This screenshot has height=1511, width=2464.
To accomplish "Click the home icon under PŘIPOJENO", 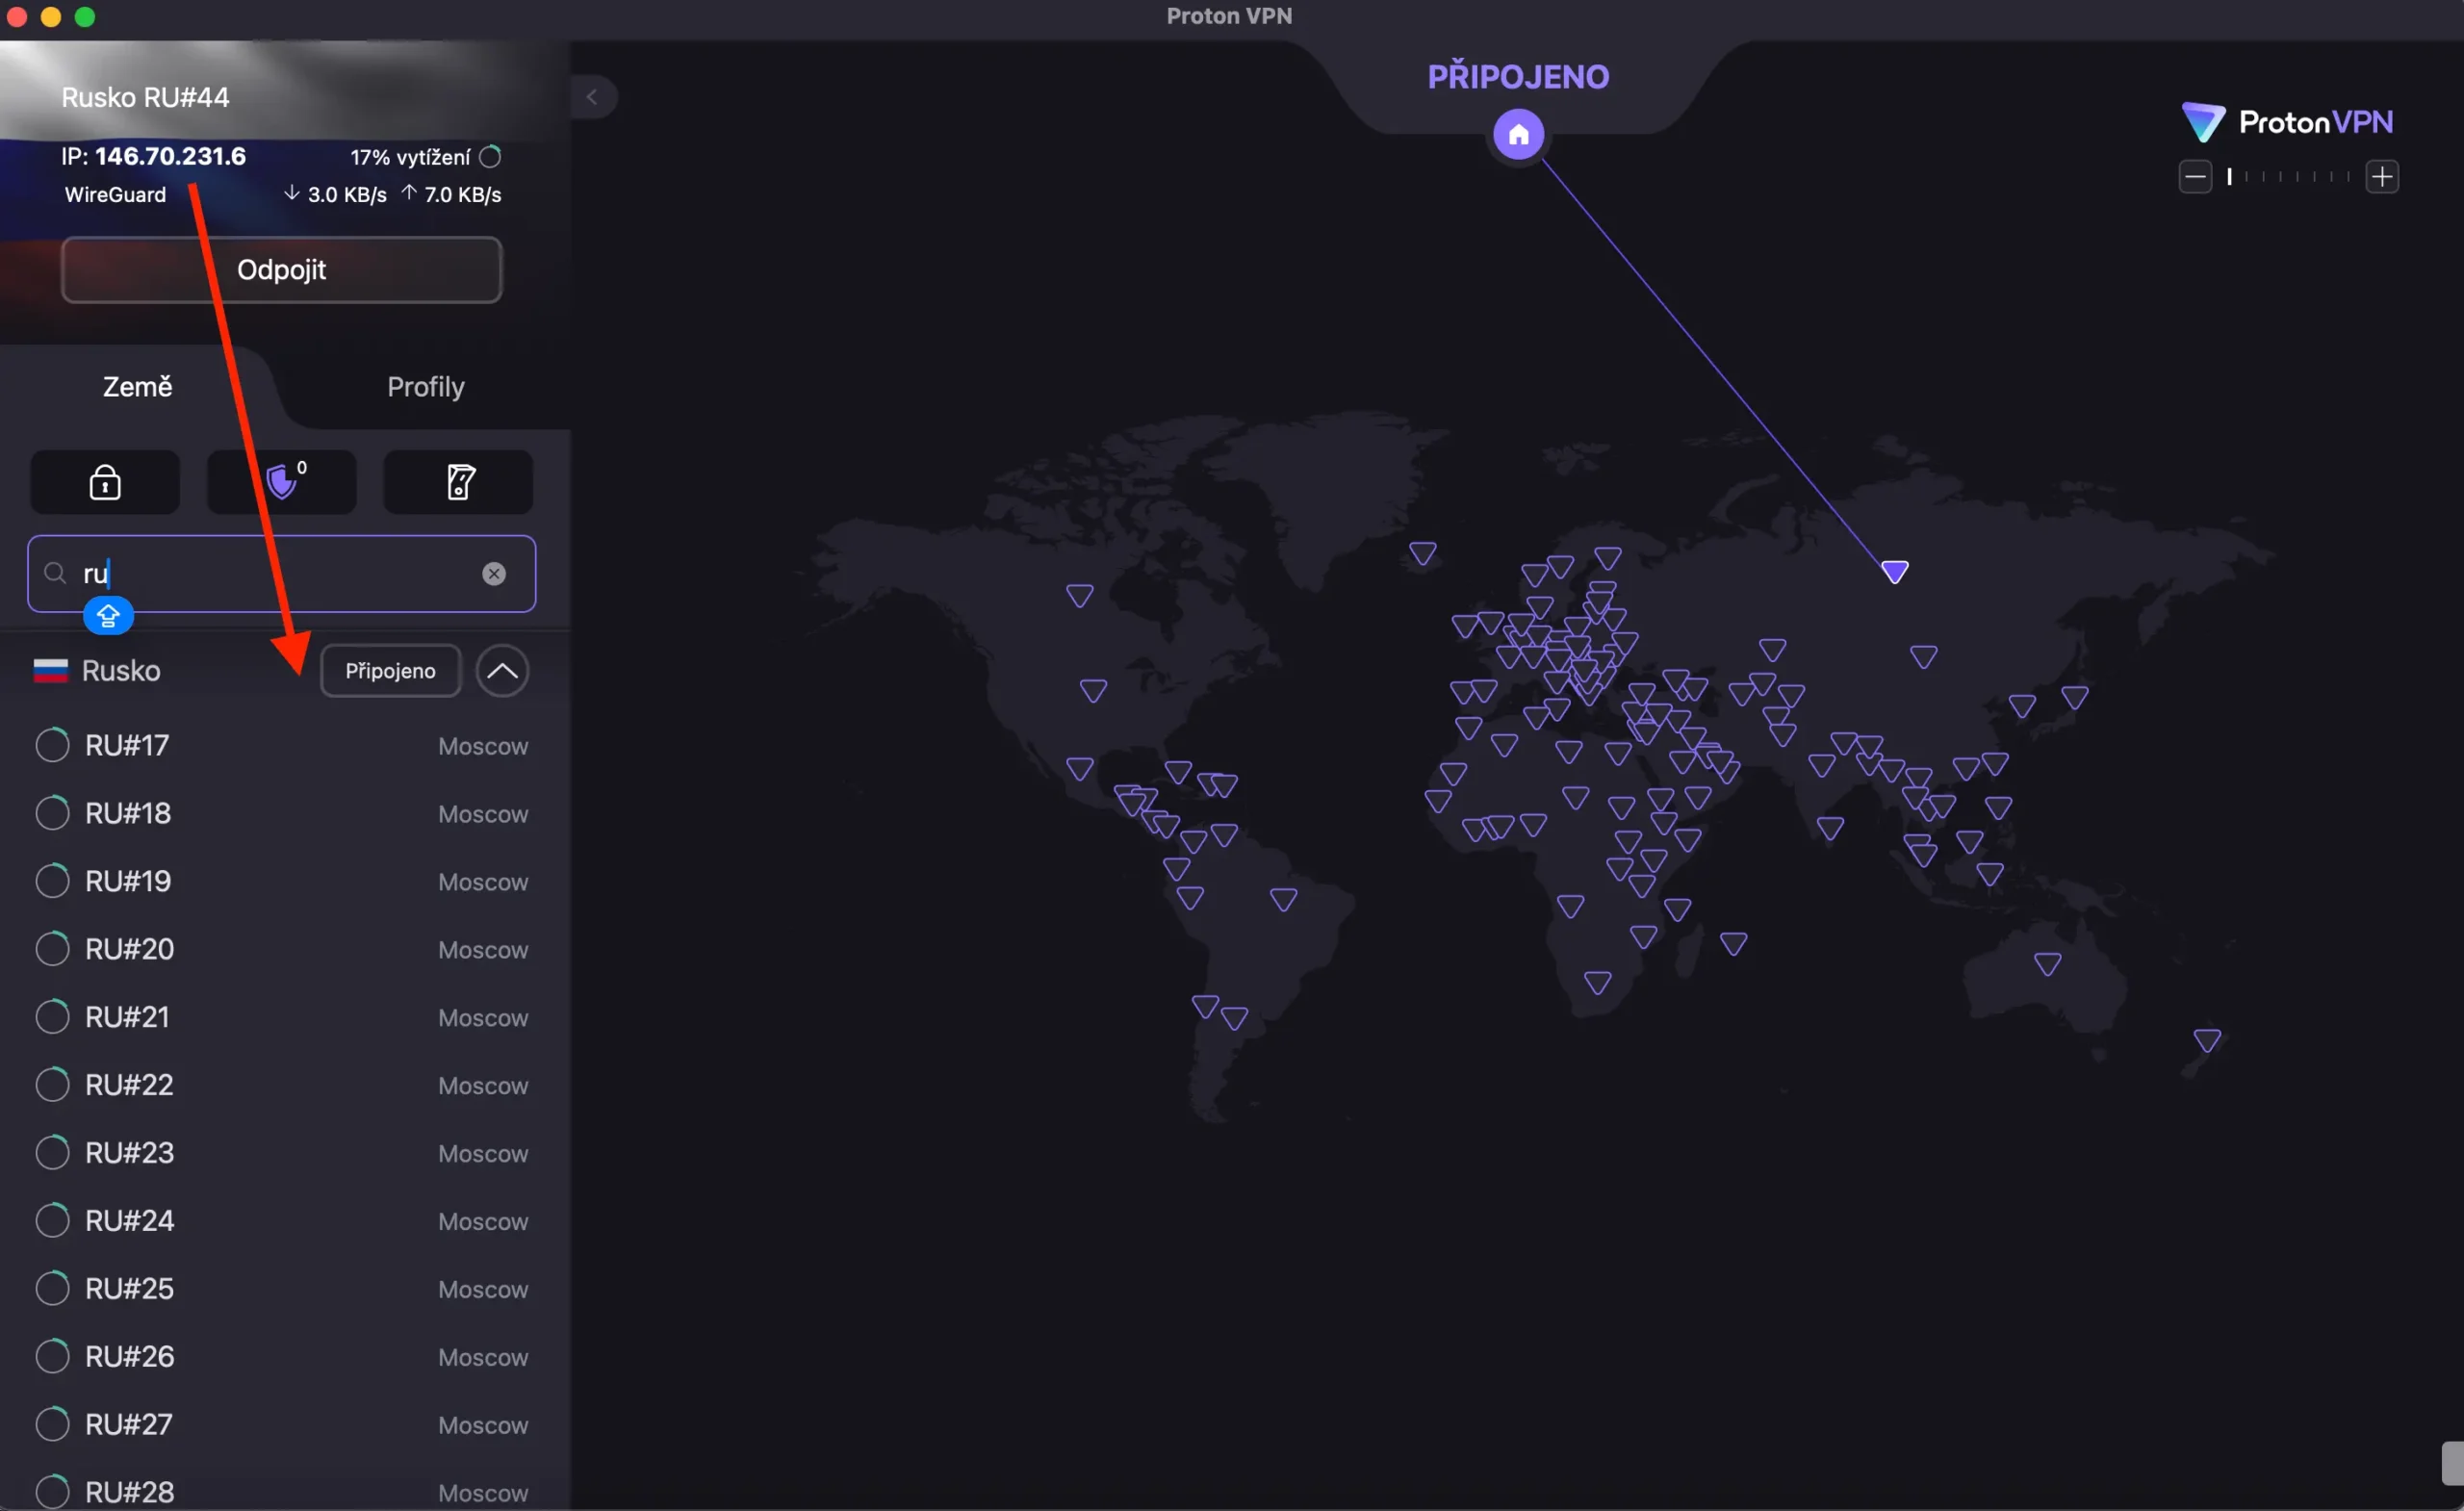I will tap(1518, 133).
